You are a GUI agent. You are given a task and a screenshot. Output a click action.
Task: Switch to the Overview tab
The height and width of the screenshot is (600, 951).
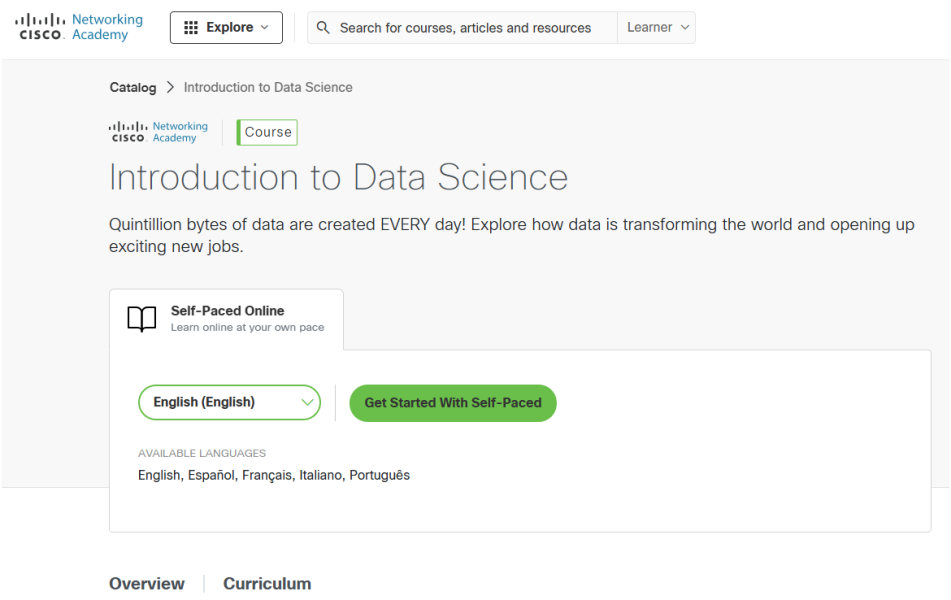(x=147, y=584)
